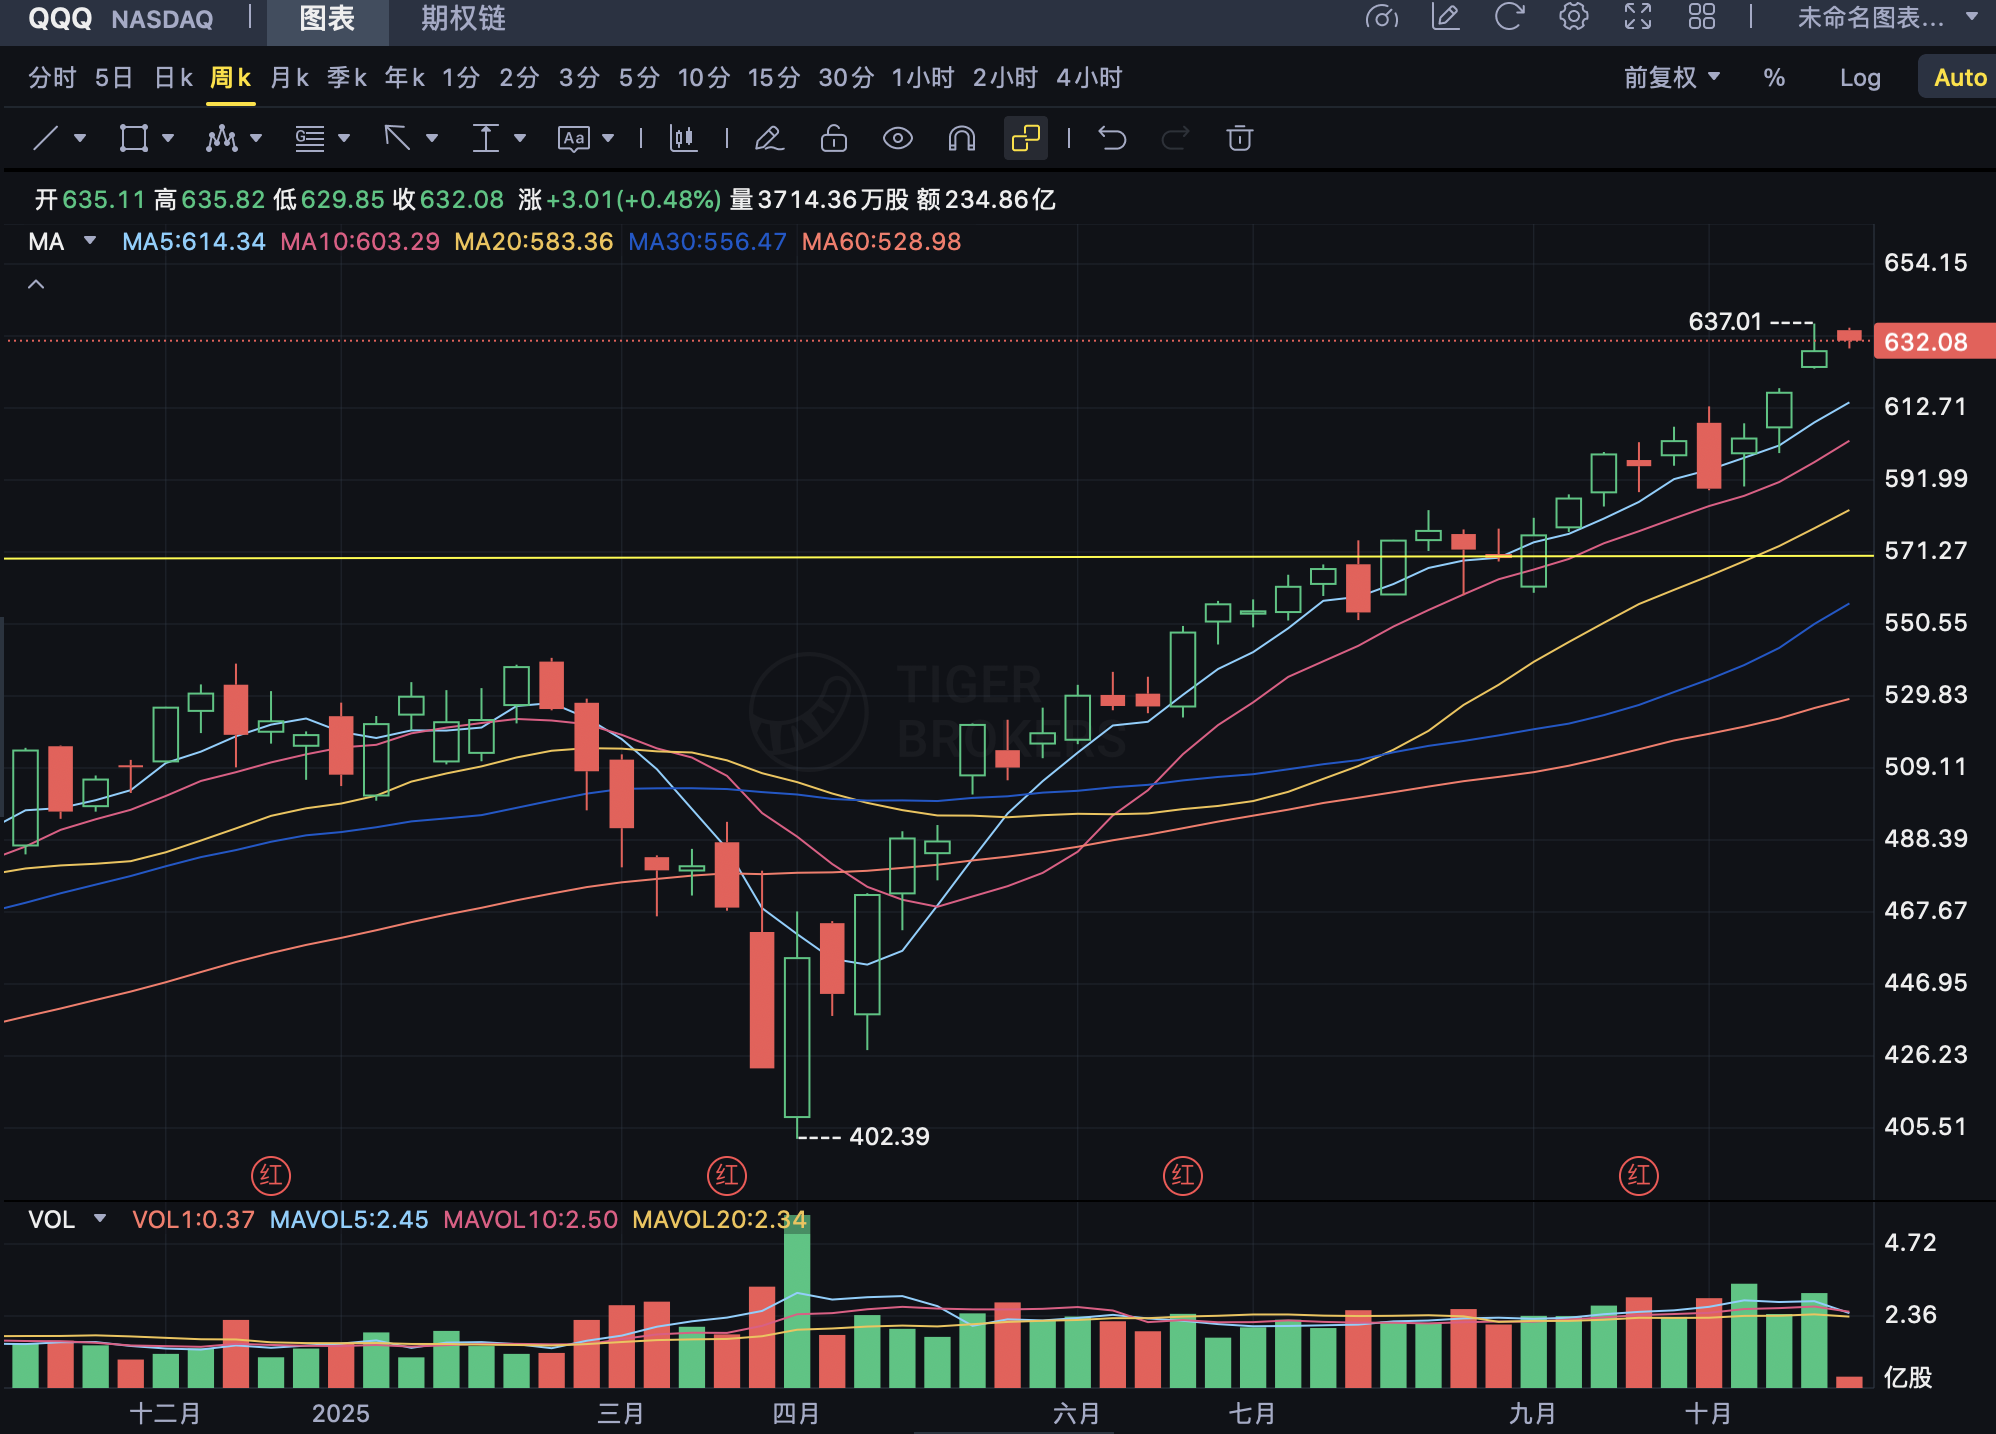Click the multi-chart grid layout icon
Image resolution: width=1996 pixels, height=1434 pixels.
[x=1701, y=17]
